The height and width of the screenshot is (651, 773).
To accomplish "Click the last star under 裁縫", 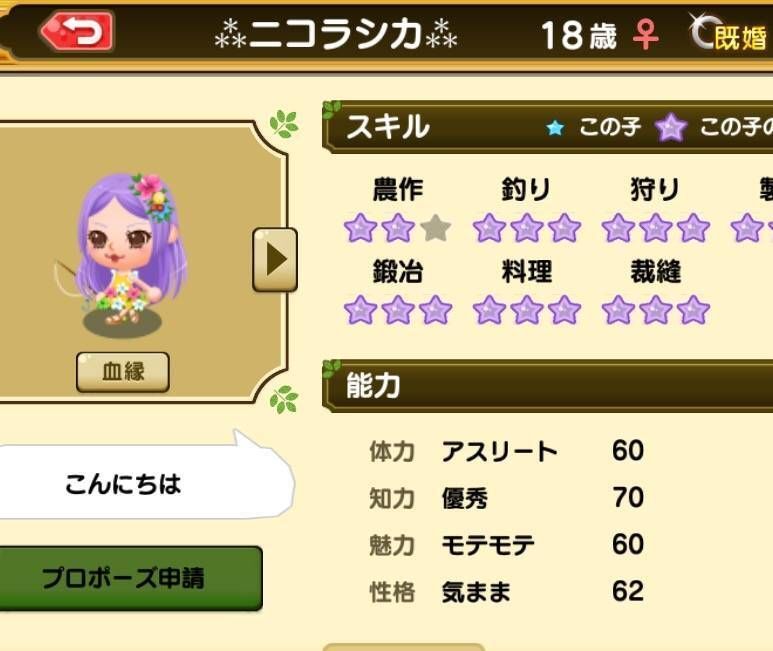I will click(x=693, y=310).
